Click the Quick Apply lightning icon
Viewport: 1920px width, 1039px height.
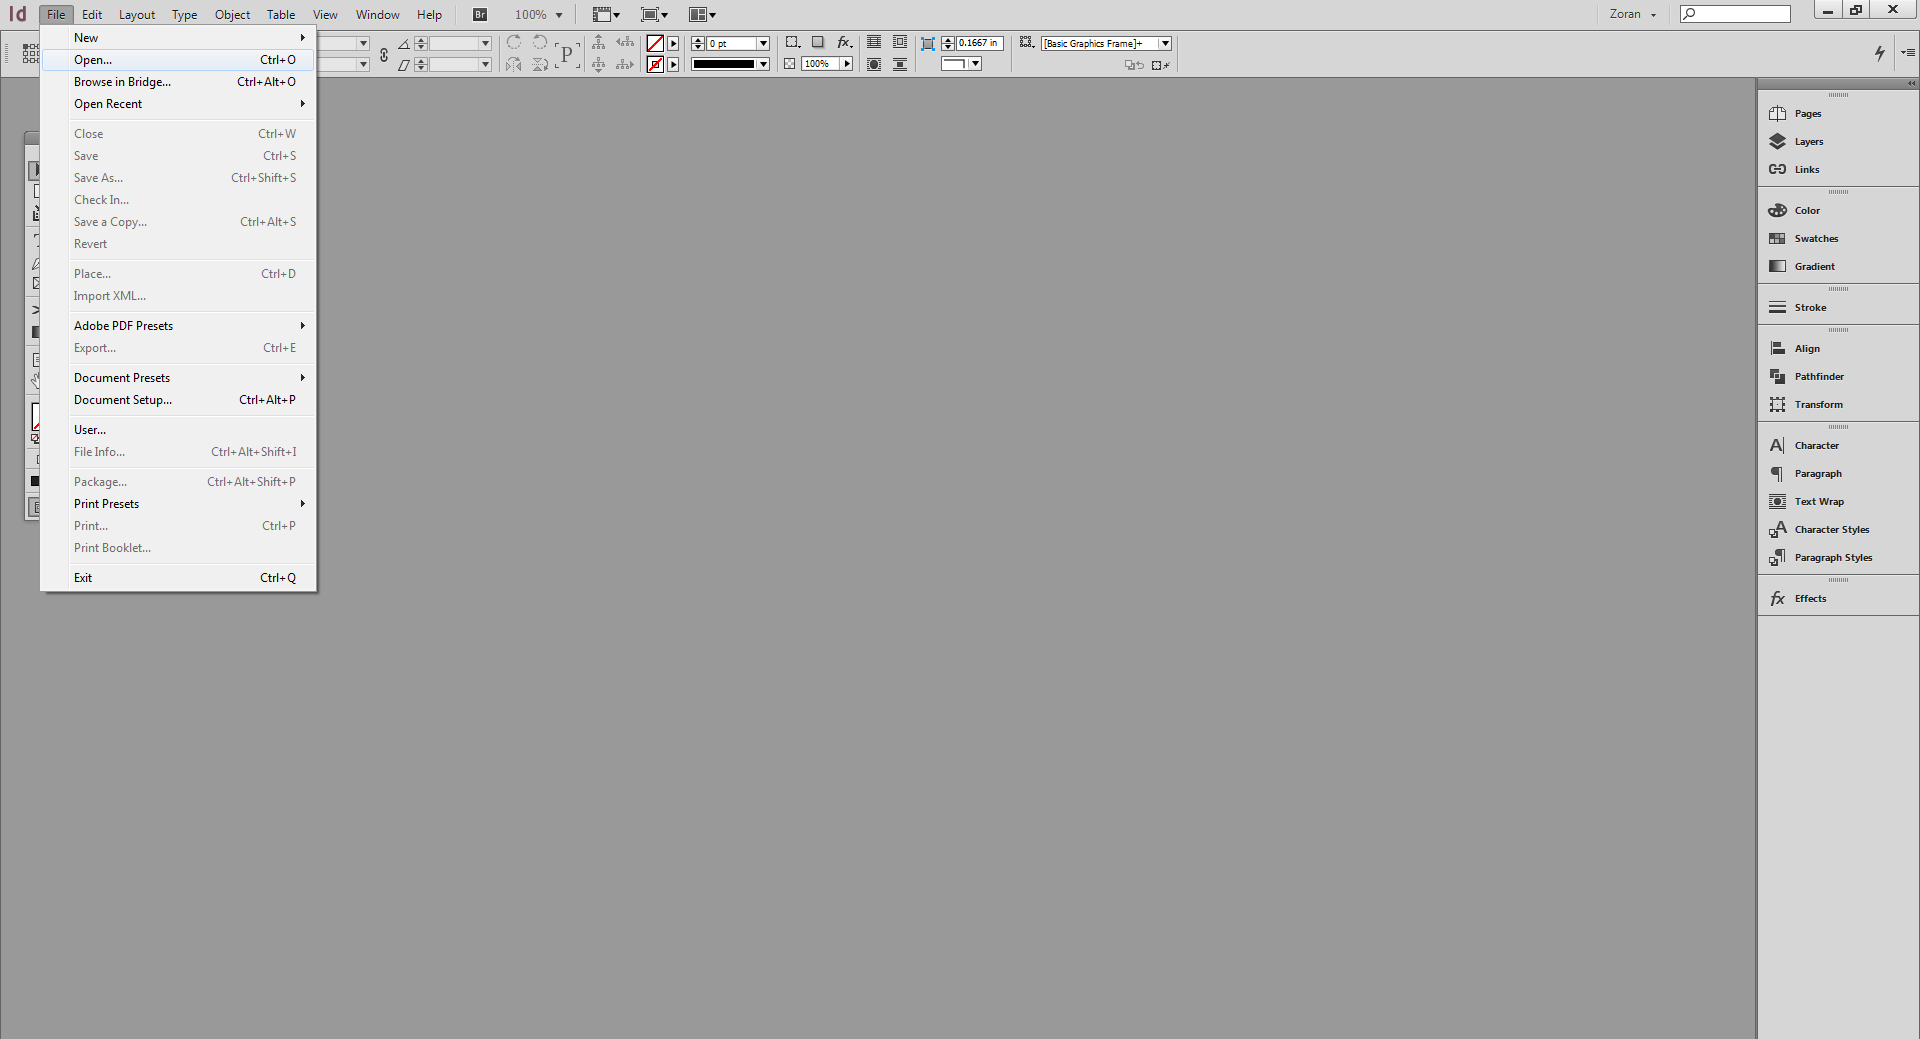tap(1879, 53)
